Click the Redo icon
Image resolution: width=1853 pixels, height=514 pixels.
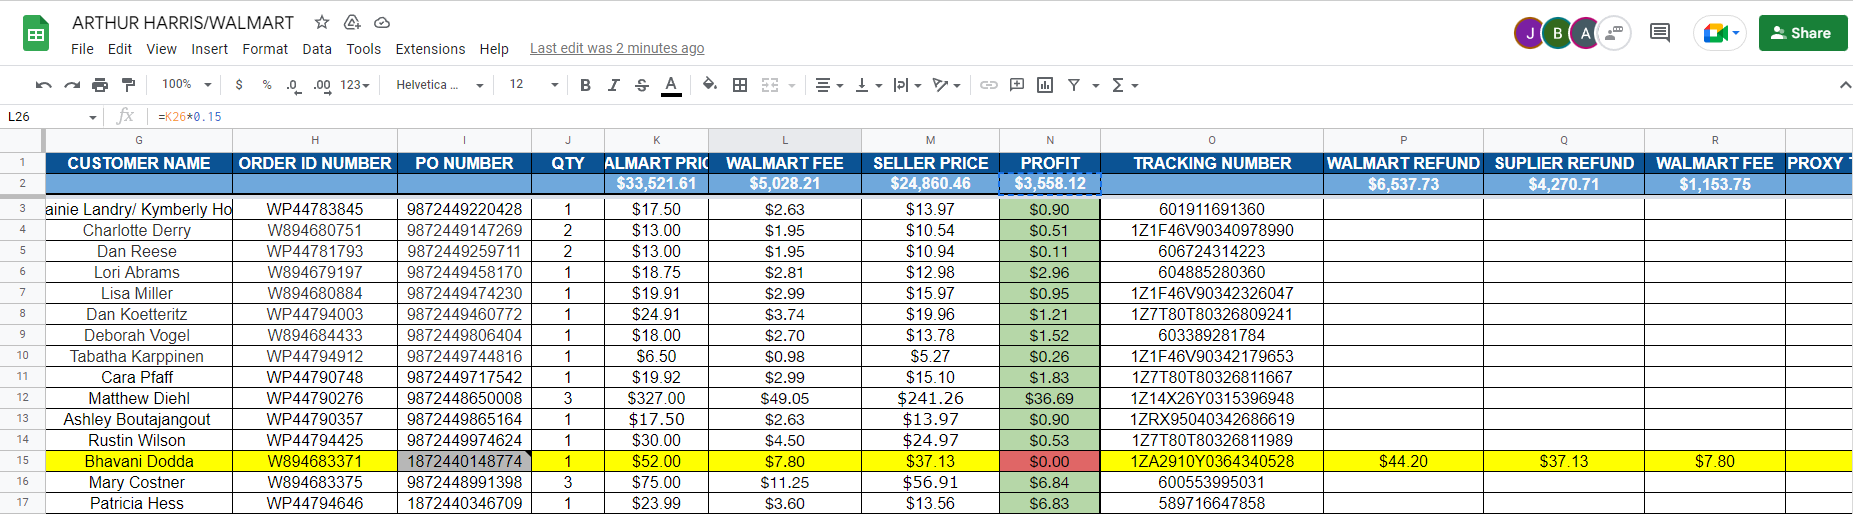72,85
